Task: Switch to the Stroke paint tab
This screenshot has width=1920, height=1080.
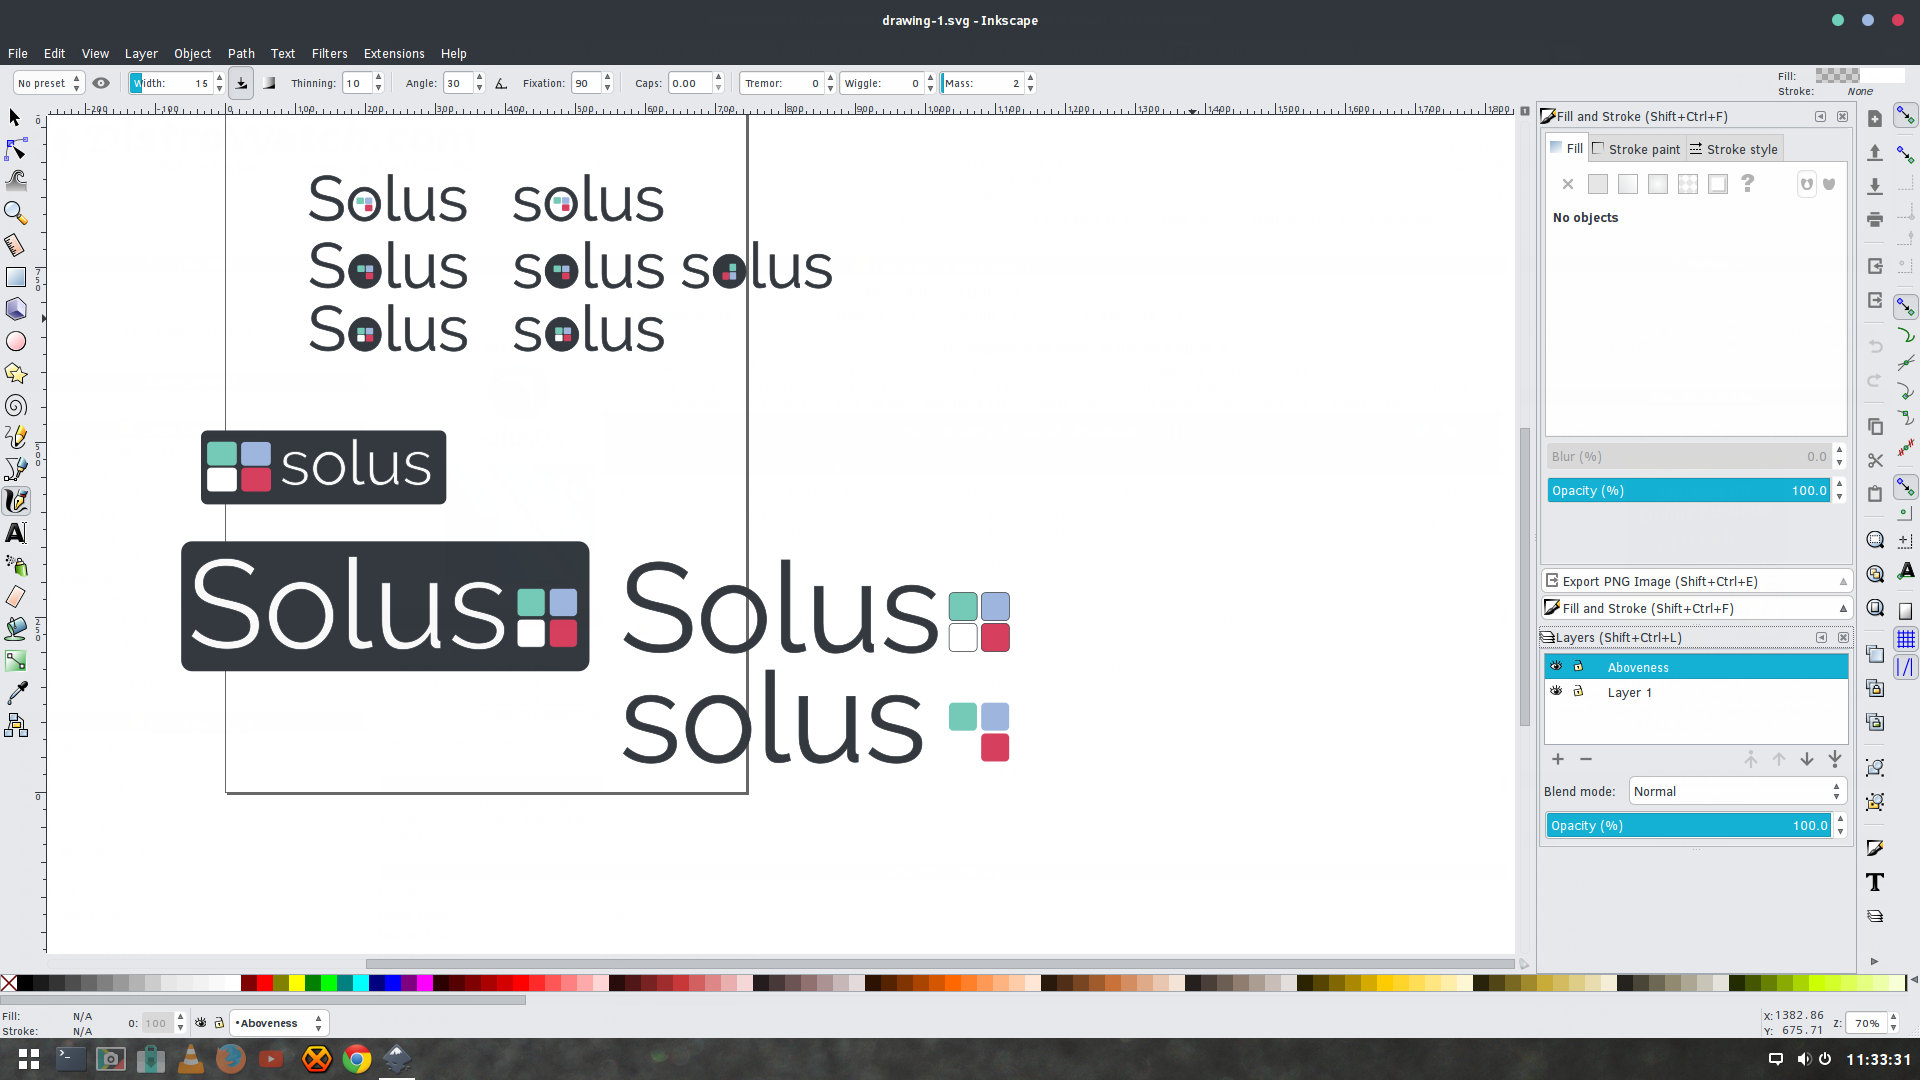Action: pyautogui.click(x=1636, y=149)
